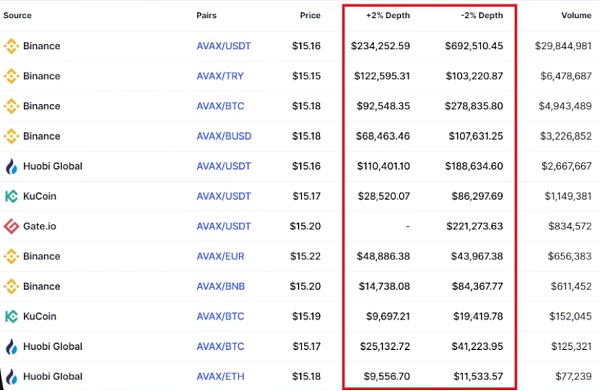Click the Source column header
Image resolution: width=600 pixels, height=391 pixels.
point(17,15)
